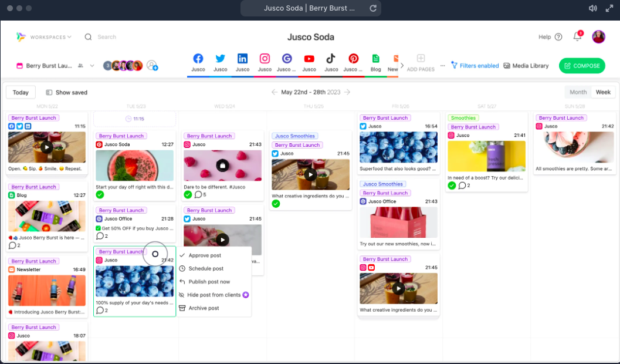Toggle the Filters enabled control
620x364 pixels.
[x=475, y=66]
